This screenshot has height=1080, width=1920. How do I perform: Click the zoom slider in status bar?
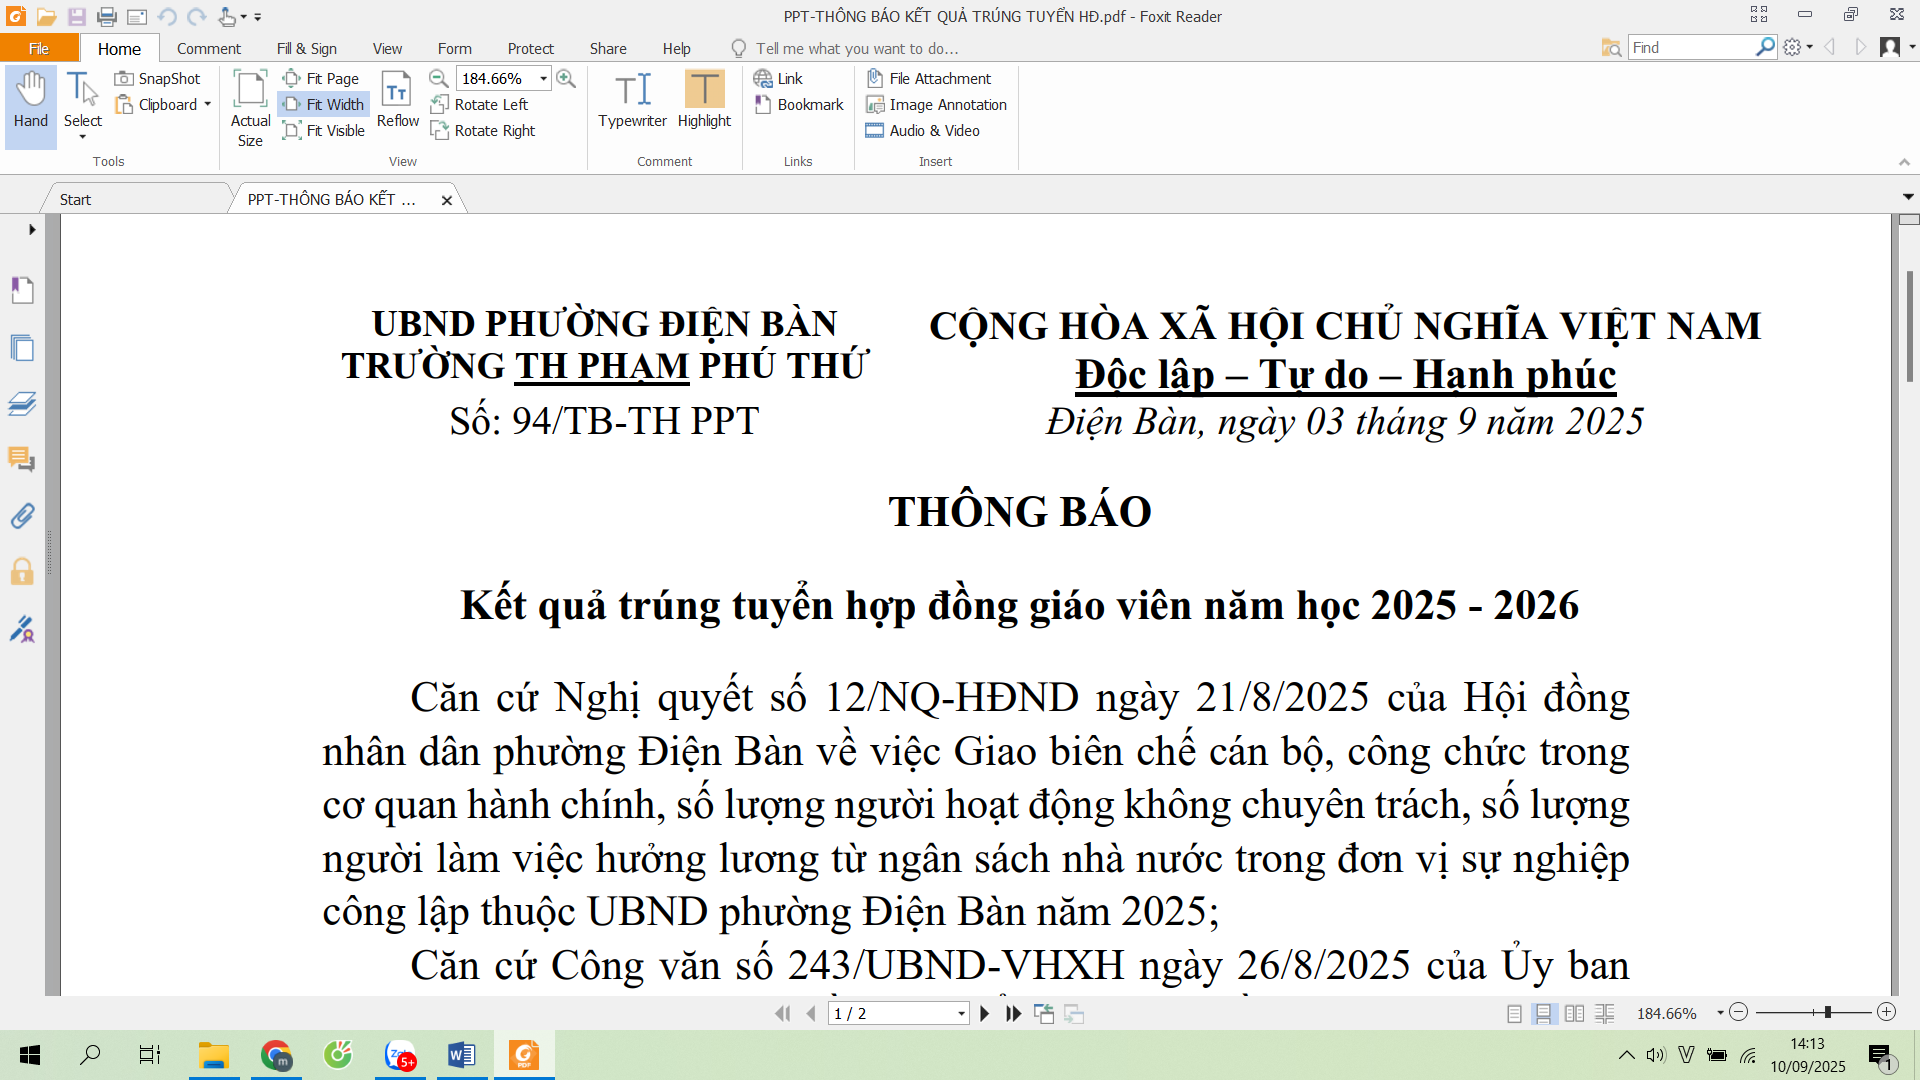1826,1012
